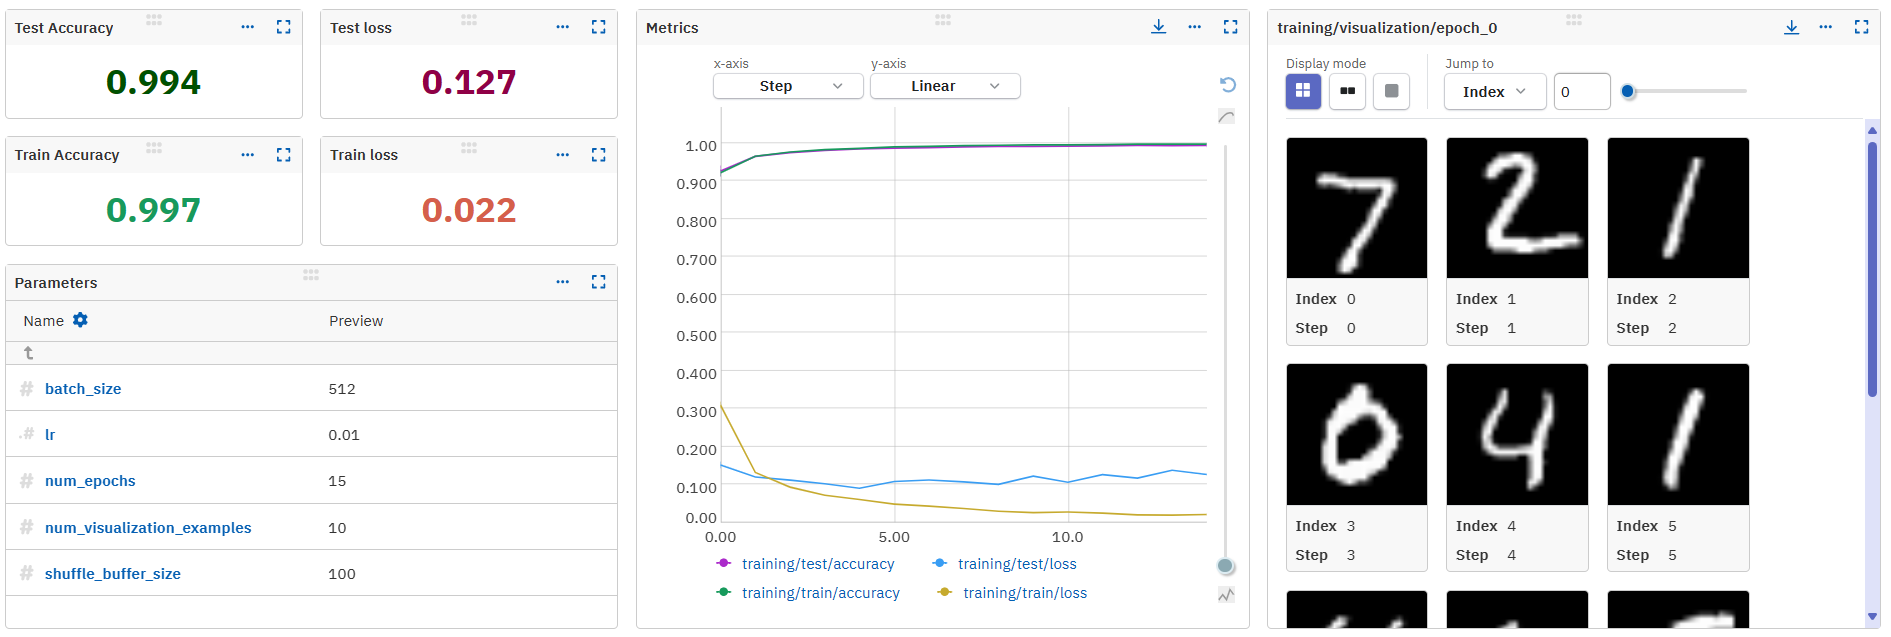
Task: Click the smoothing curve icon above chart slider
Action: [1226, 117]
